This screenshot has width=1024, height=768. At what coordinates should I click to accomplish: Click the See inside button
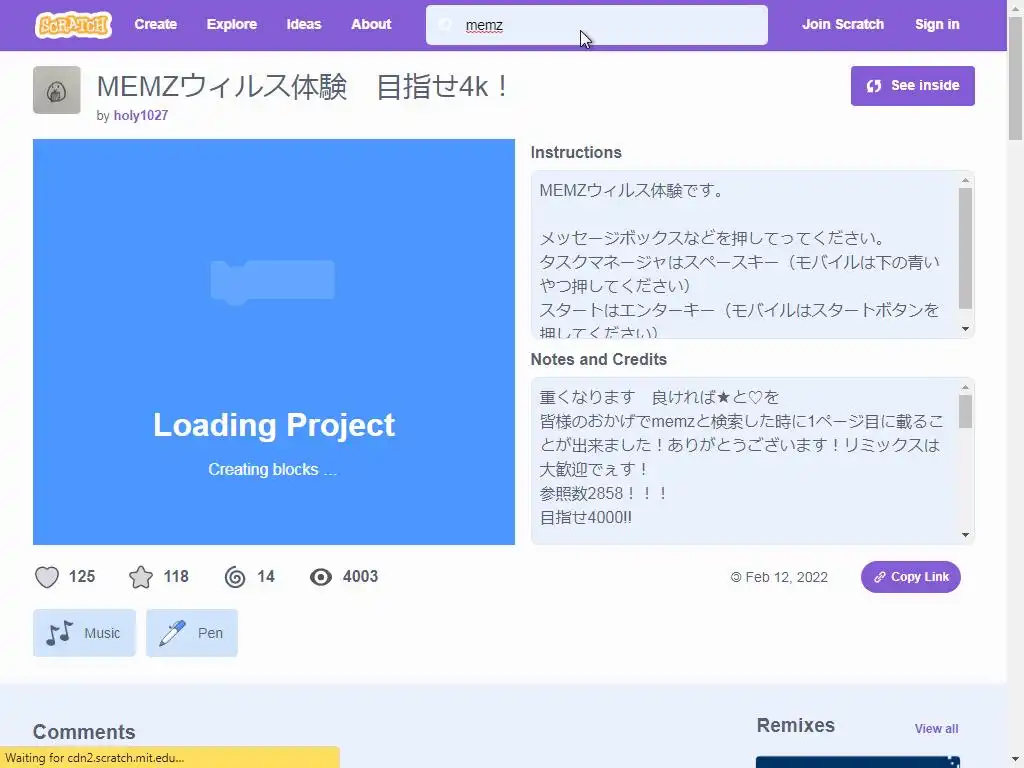(912, 86)
